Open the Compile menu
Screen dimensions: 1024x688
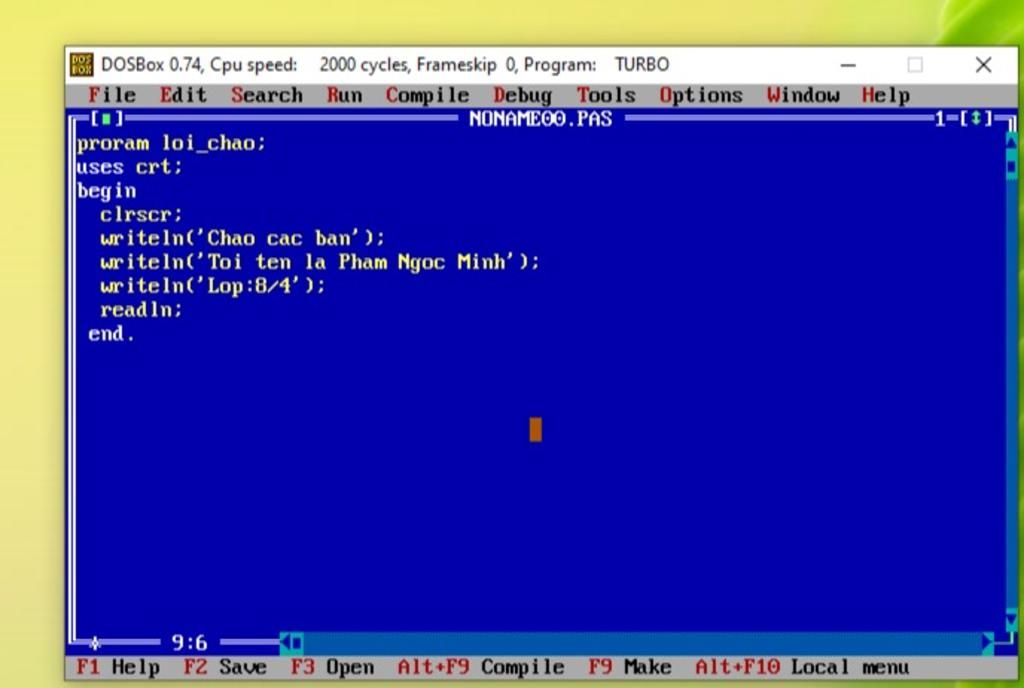tap(427, 95)
